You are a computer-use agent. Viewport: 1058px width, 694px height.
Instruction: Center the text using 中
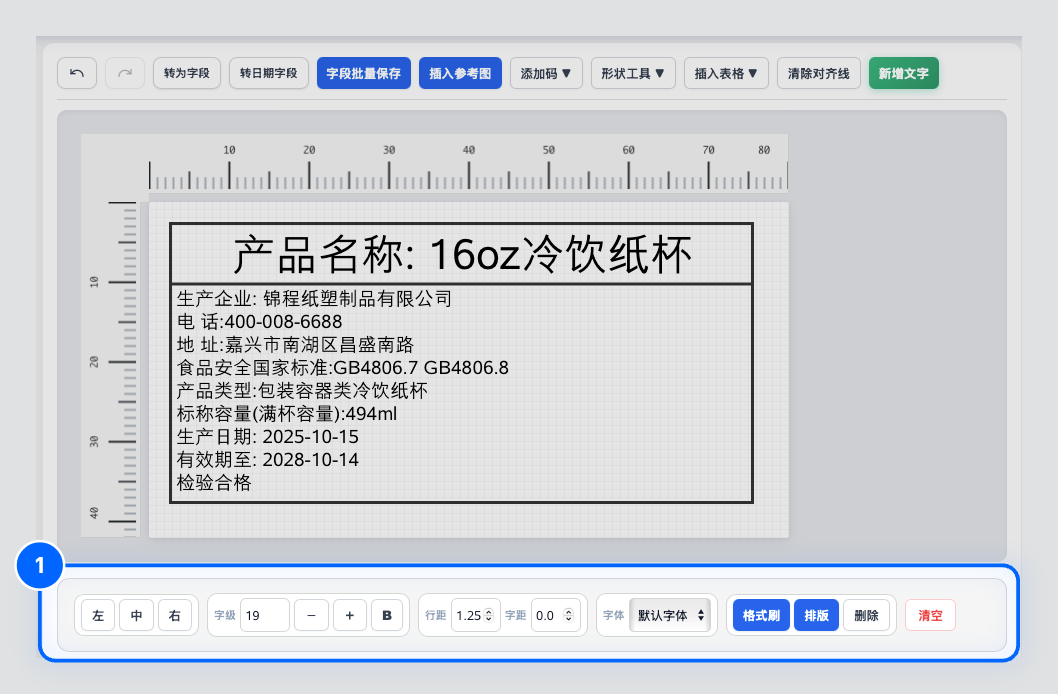[x=136, y=615]
